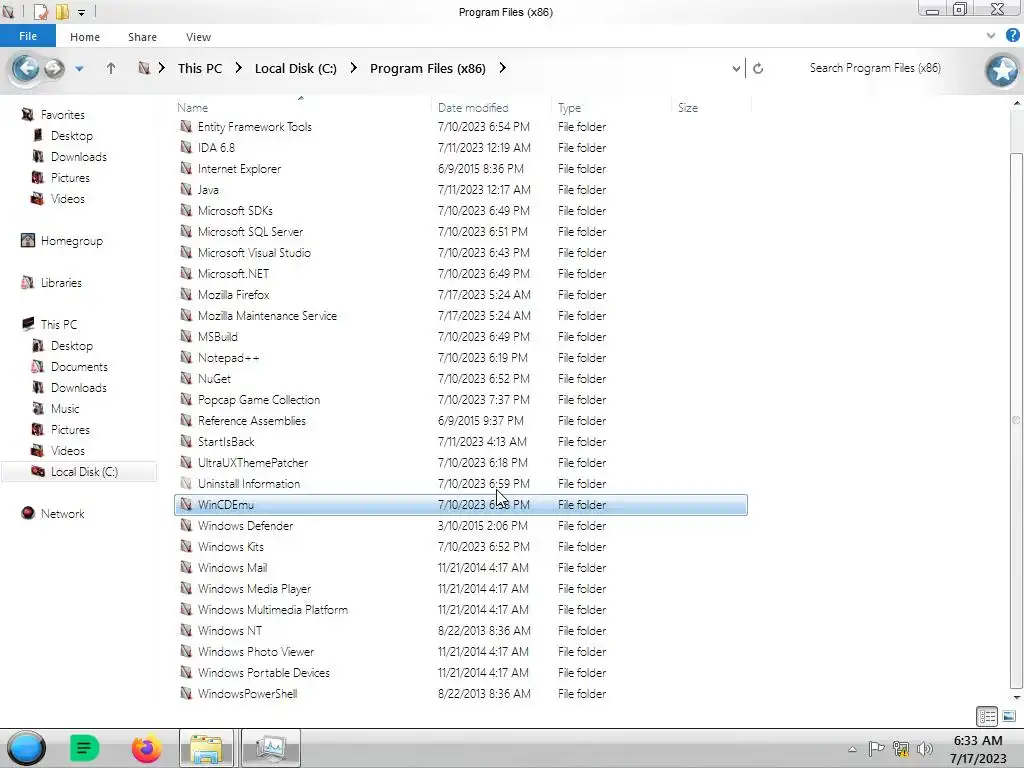Click scrollbar down arrow in file list
This screenshot has width=1024, height=768.
tap(1016, 697)
